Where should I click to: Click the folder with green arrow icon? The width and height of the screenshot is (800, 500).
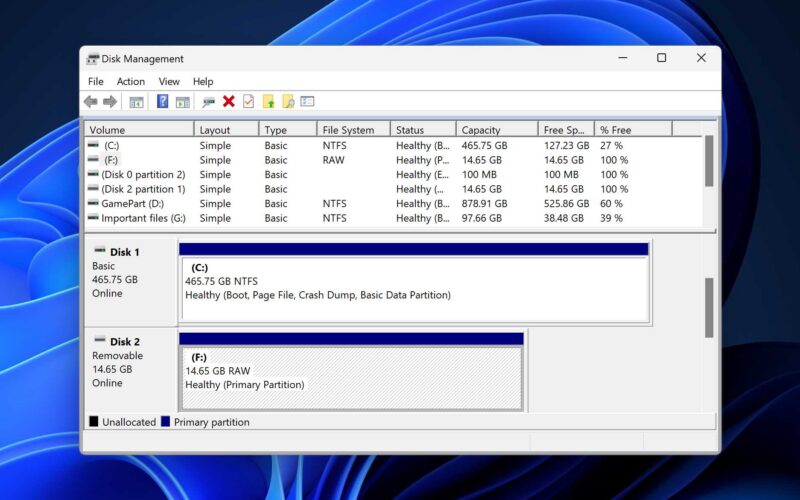pyautogui.click(x=268, y=101)
